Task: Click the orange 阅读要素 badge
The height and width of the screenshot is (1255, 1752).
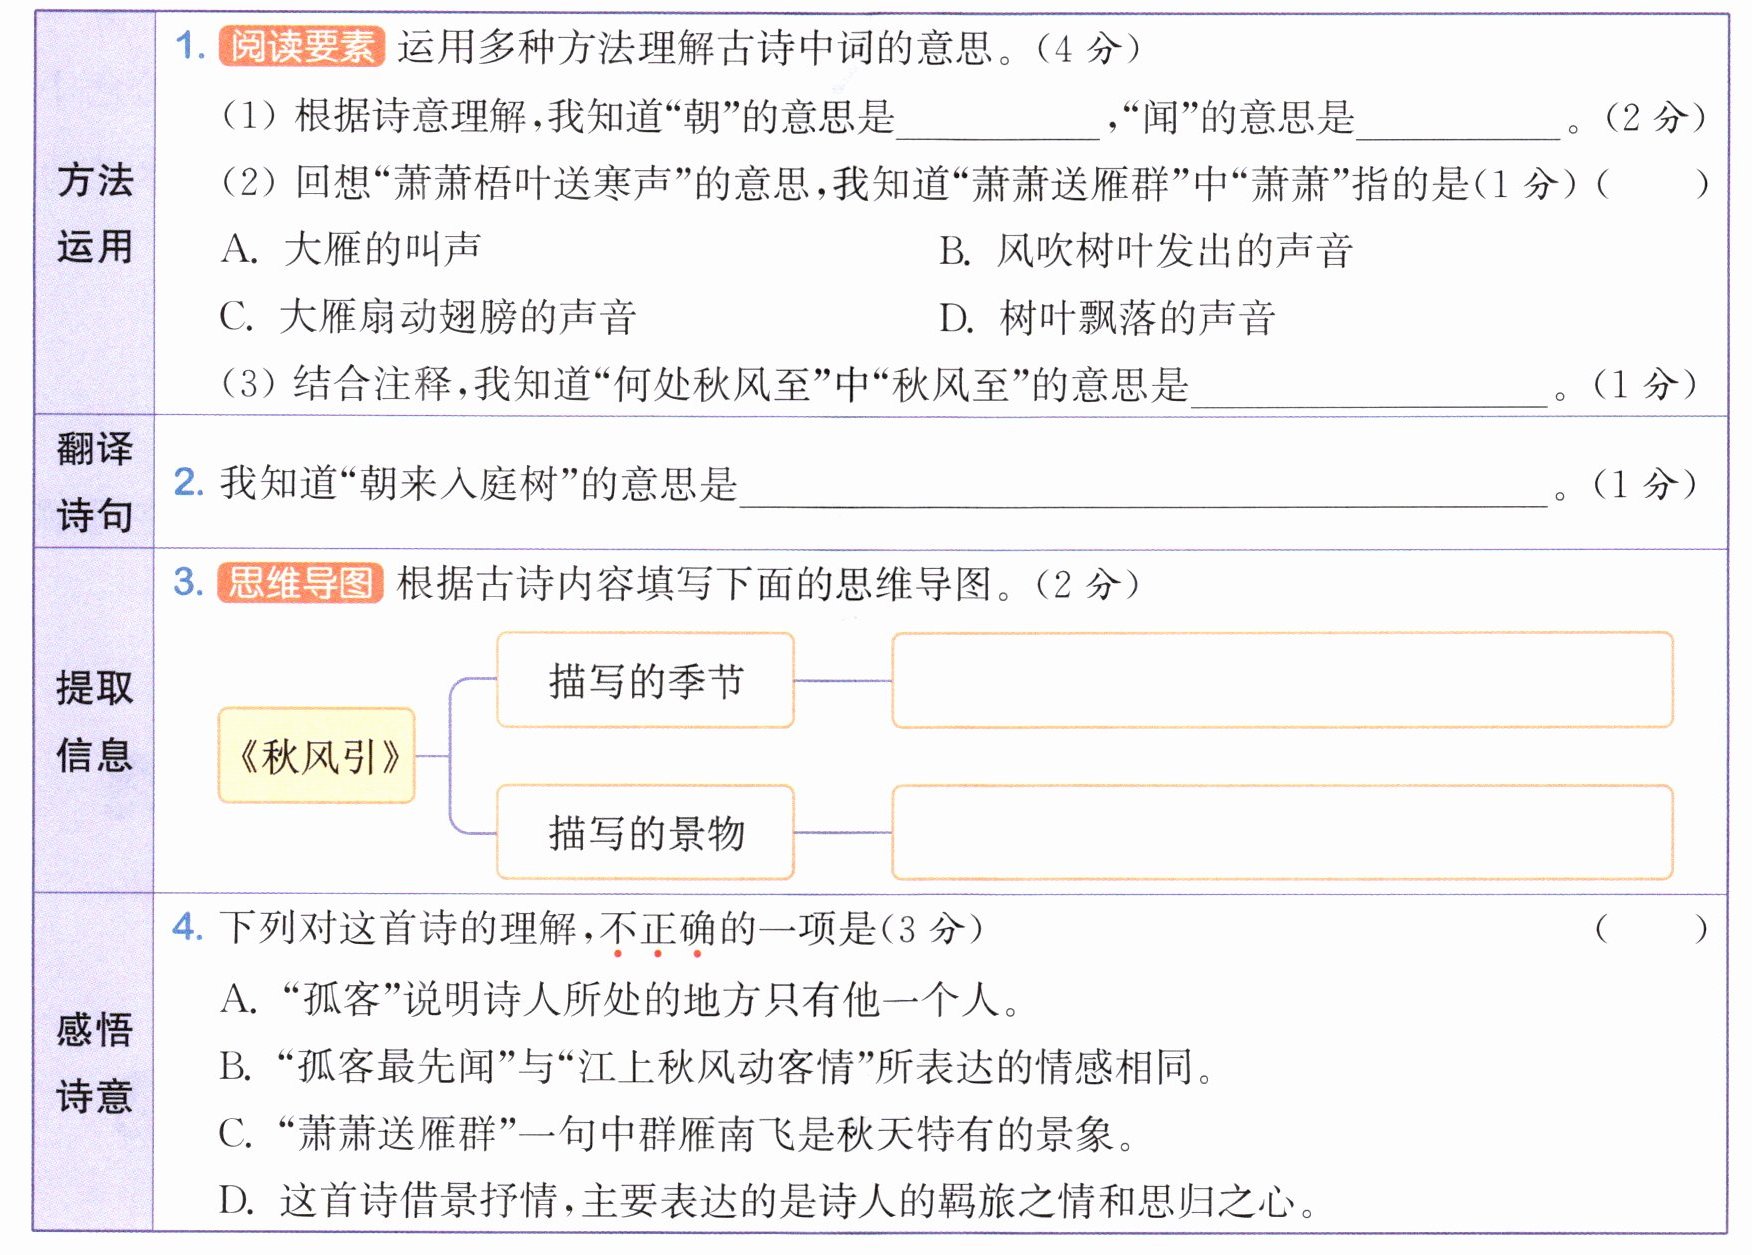Action: tap(301, 47)
